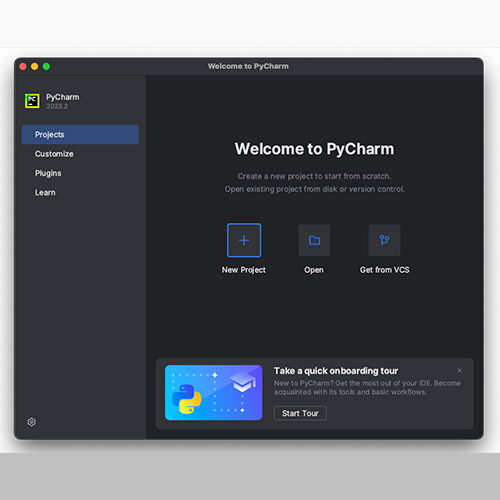This screenshot has height=500, width=500.
Task: Click the 'Take a quick onboarding tour' title
Action: [x=336, y=371]
